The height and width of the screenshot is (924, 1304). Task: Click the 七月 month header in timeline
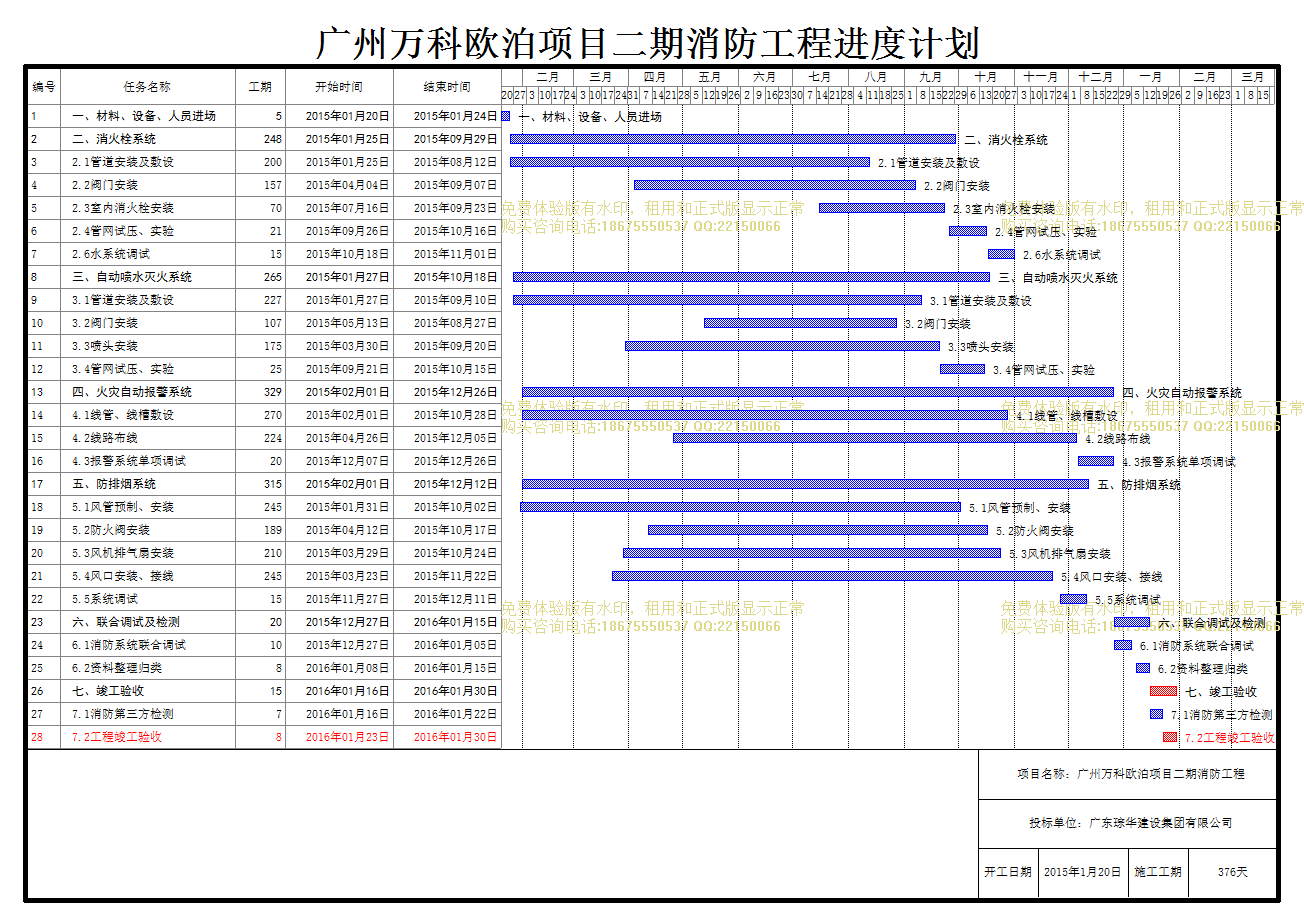point(819,77)
